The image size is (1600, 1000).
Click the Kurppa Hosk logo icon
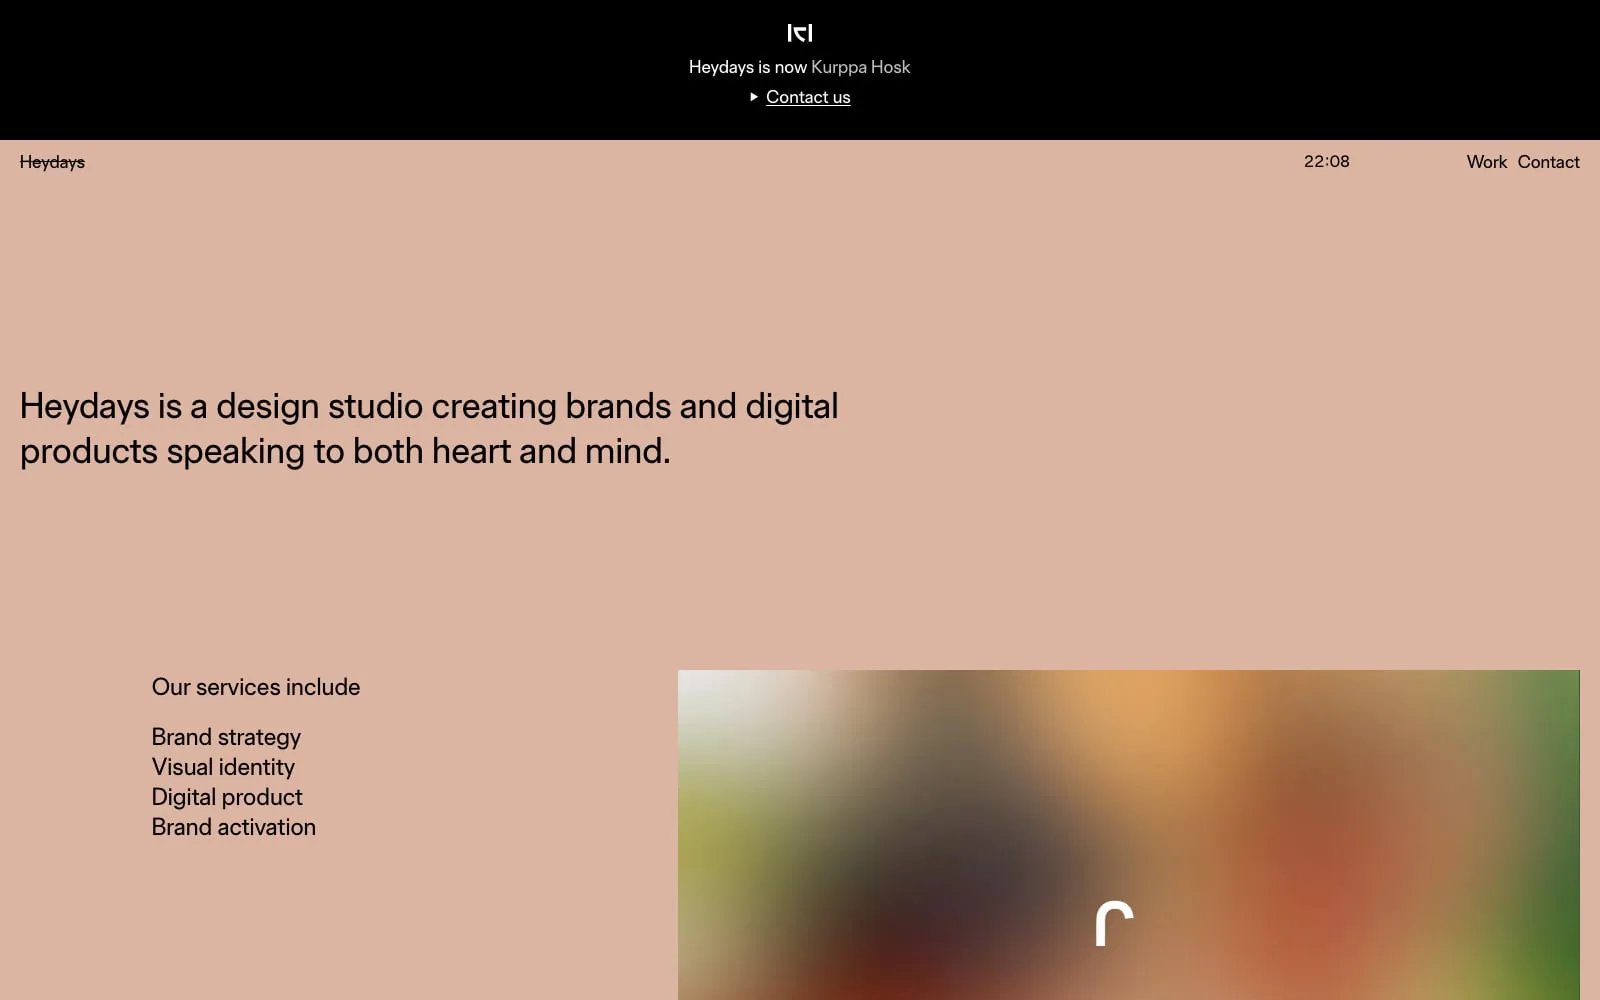click(x=800, y=33)
